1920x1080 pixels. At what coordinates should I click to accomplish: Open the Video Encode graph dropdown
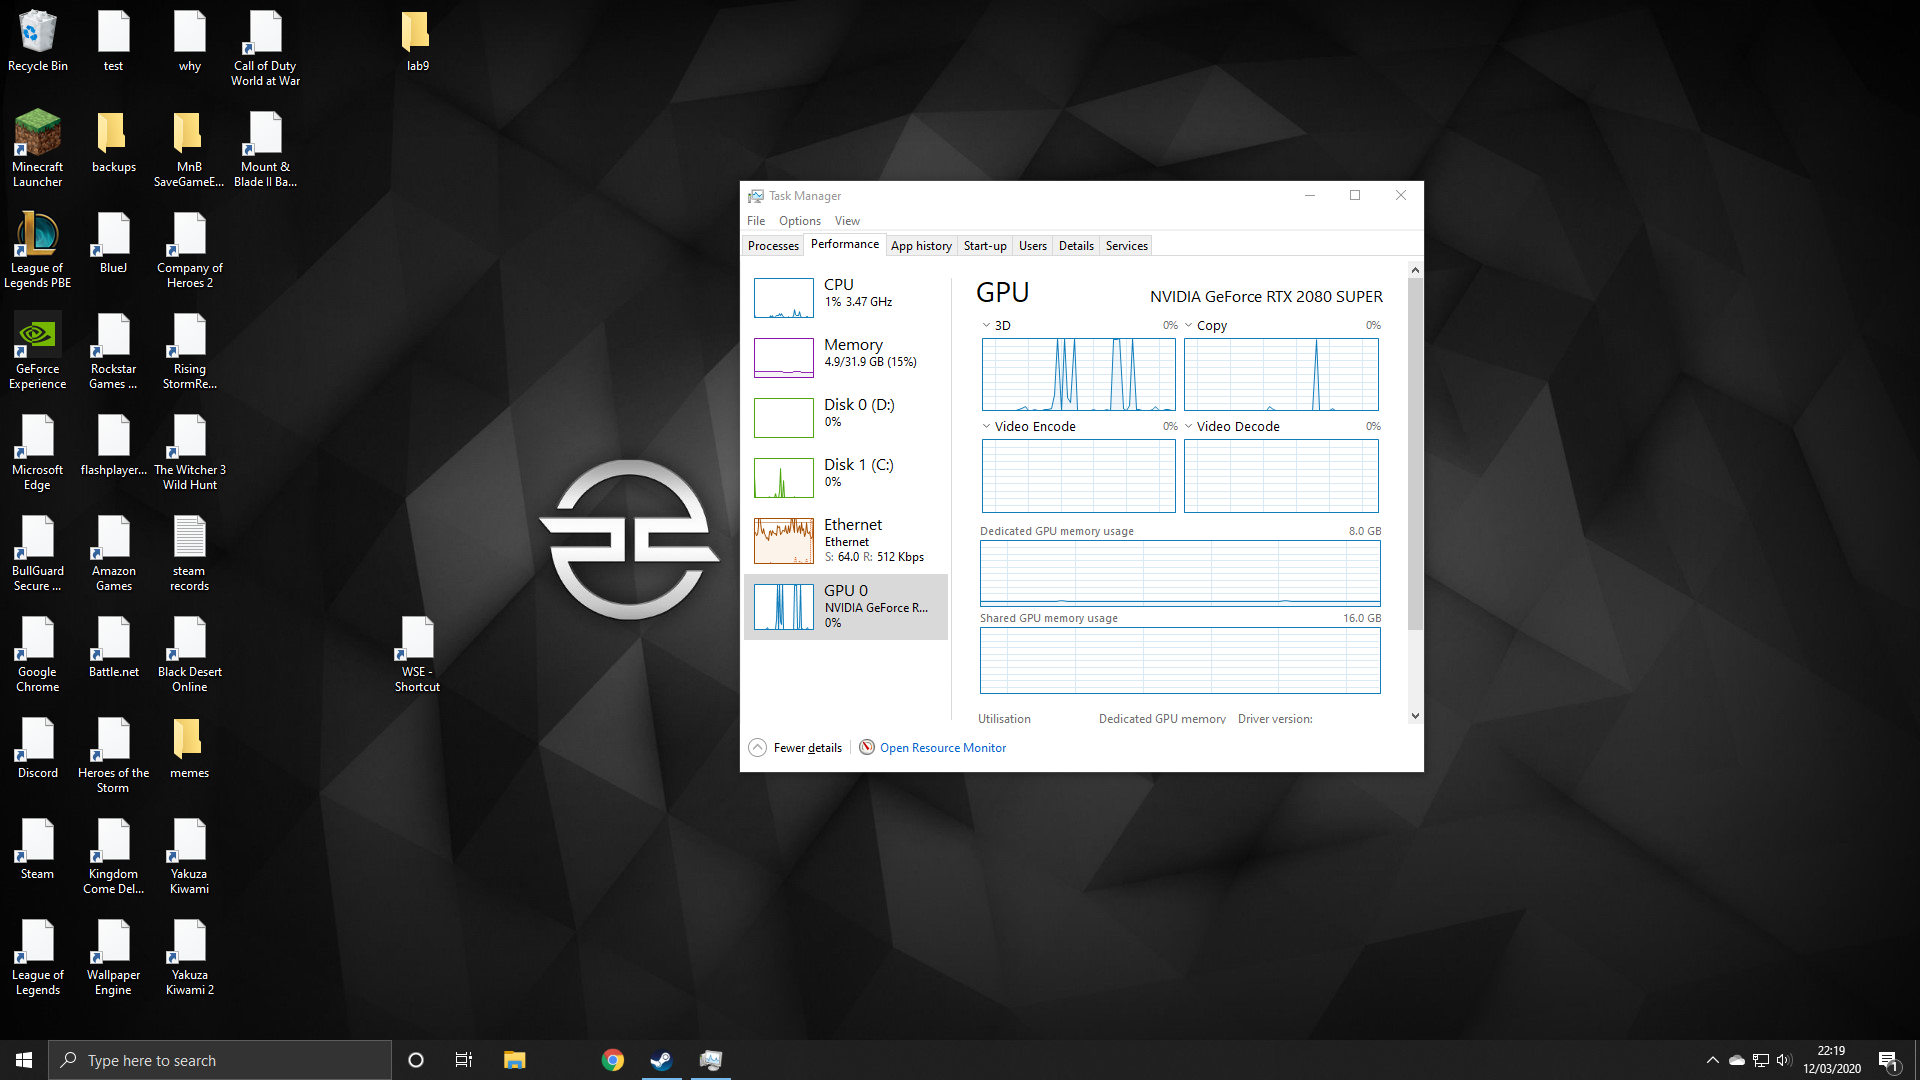986,426
